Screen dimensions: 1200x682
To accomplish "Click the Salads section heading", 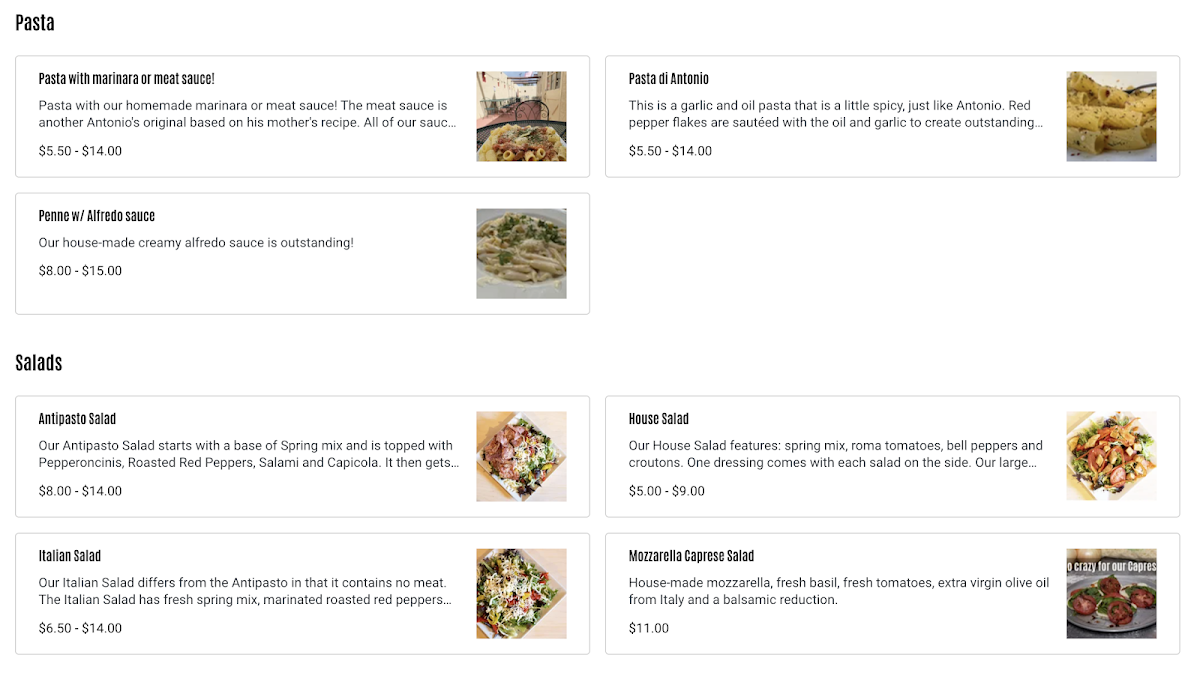I will [x=39, y=363].
